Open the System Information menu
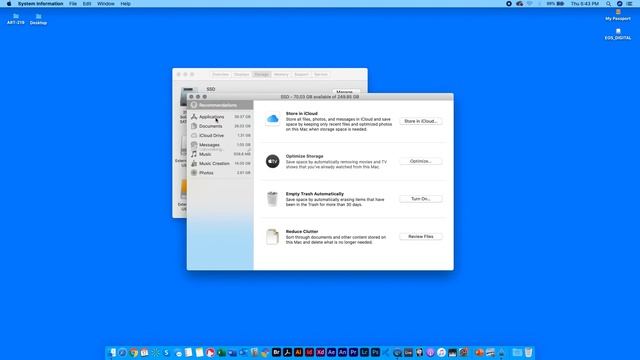This screenshot has height=360, width=640. pyautogui.click(x=40, y=4)
